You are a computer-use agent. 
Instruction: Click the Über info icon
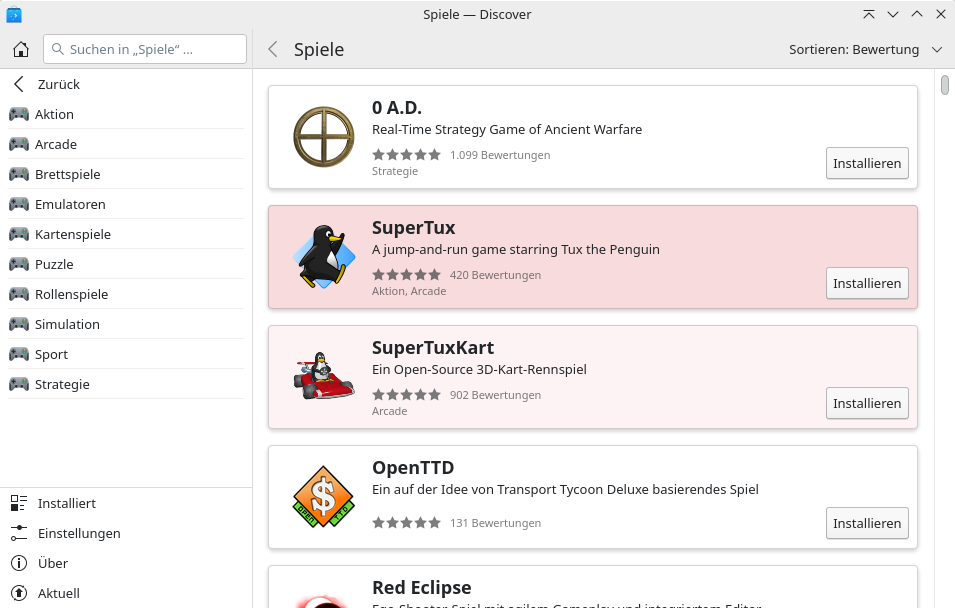[x=19, y=563]
